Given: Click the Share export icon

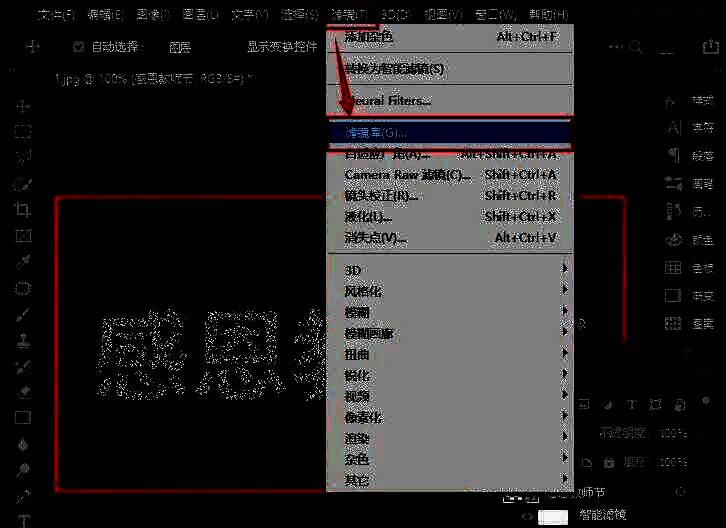Looking at the screenshot, I should 711,46.
